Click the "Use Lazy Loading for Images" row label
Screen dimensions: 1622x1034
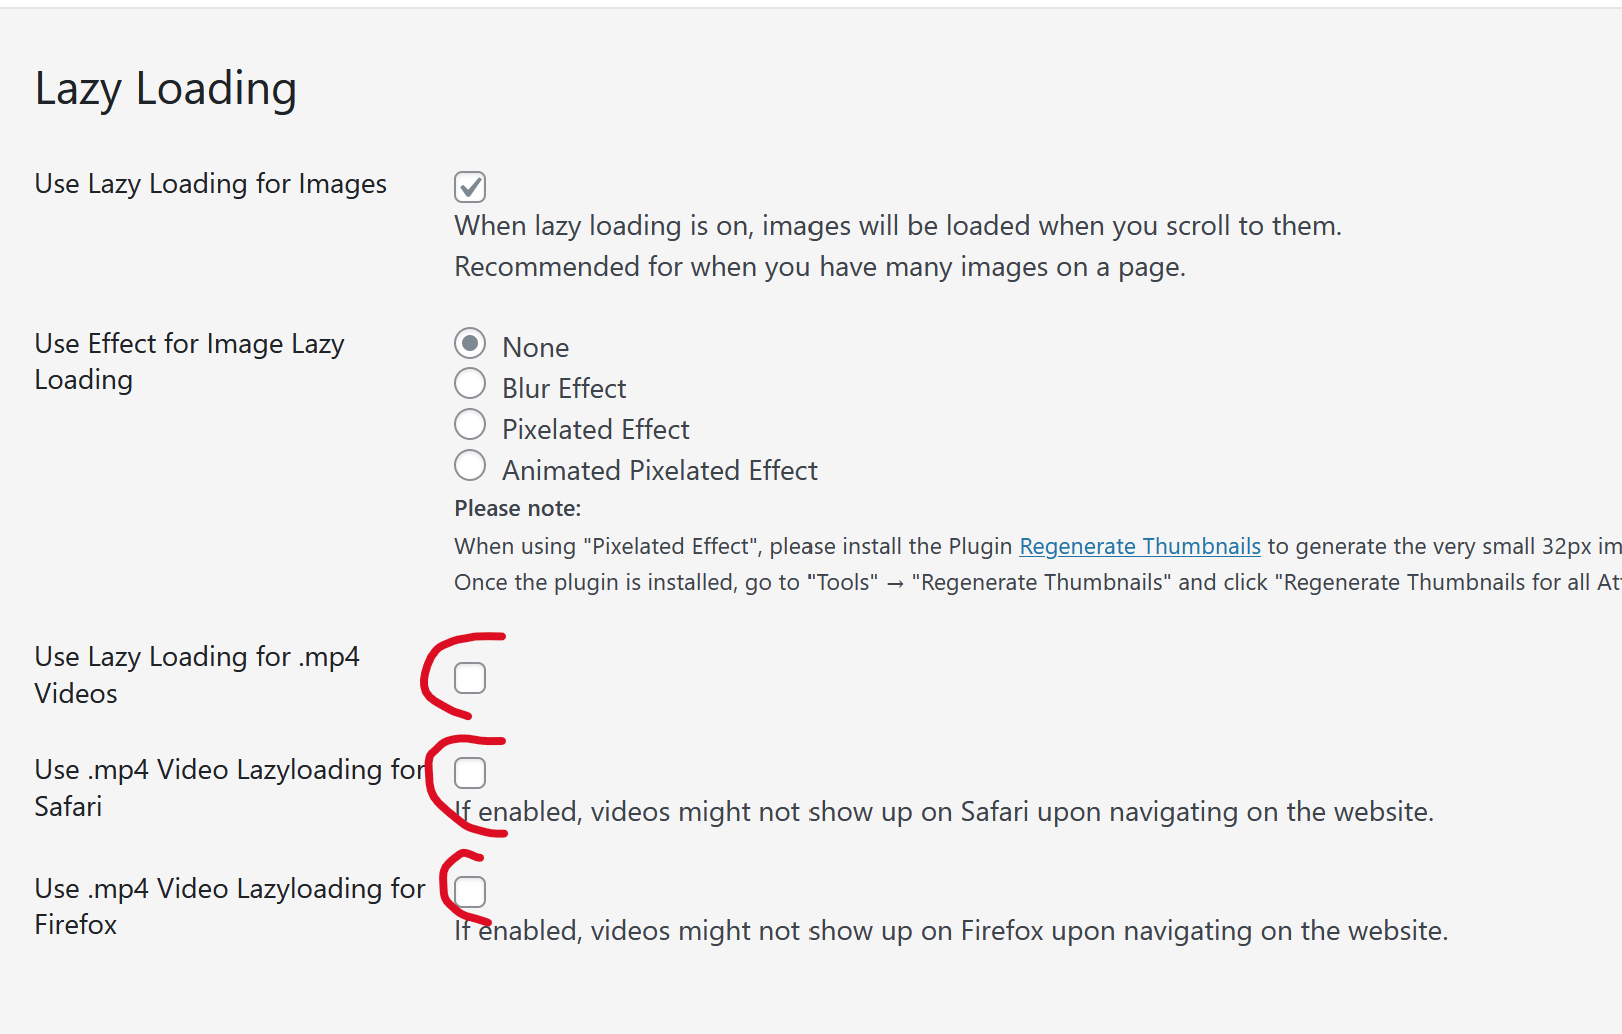point(210,184)
